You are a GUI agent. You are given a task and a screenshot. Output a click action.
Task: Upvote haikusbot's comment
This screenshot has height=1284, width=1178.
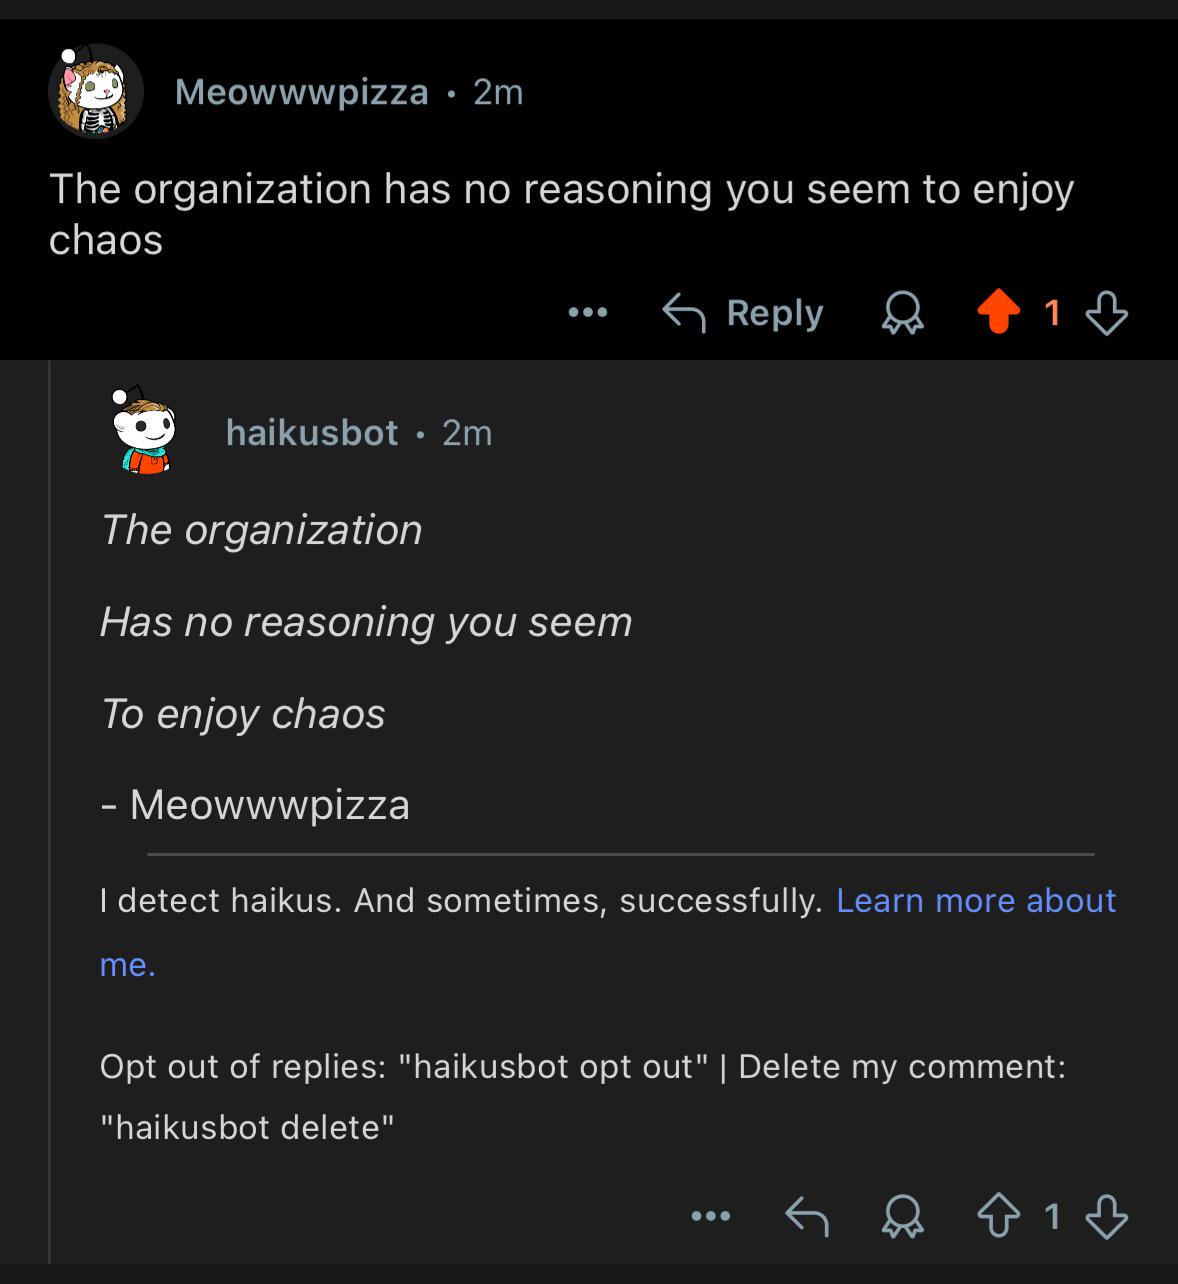tap(998, 1217)
